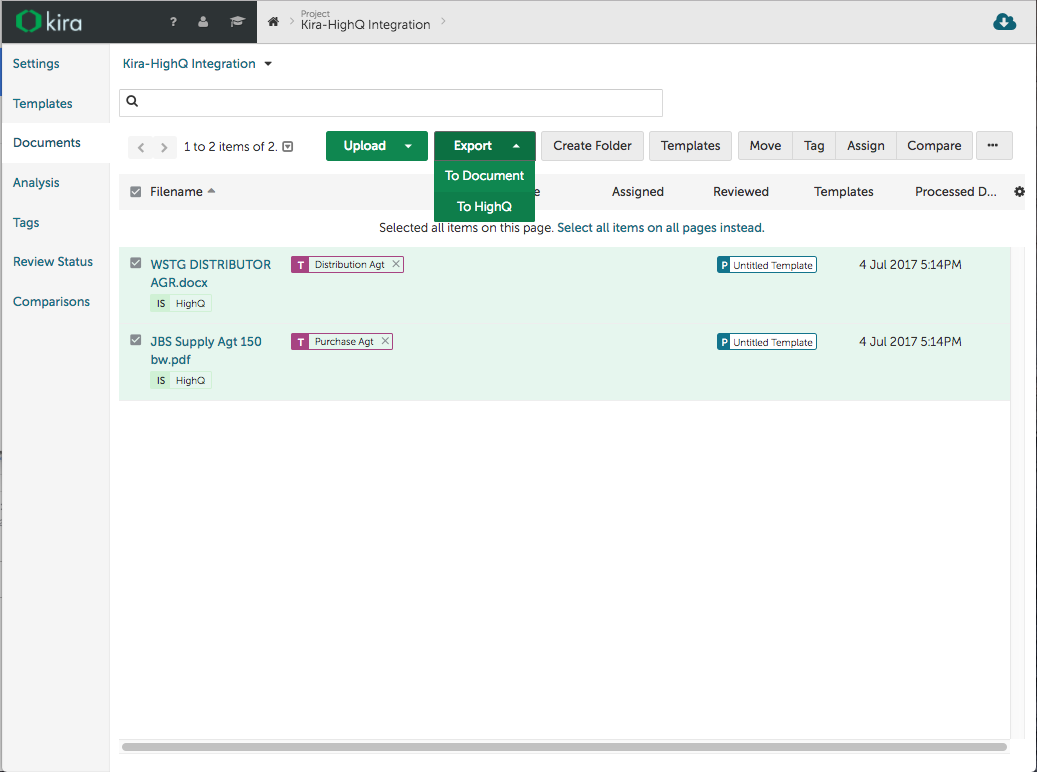Open the help question mark icon
This screenshot has width=1037, height=772.
click(173, 22)
